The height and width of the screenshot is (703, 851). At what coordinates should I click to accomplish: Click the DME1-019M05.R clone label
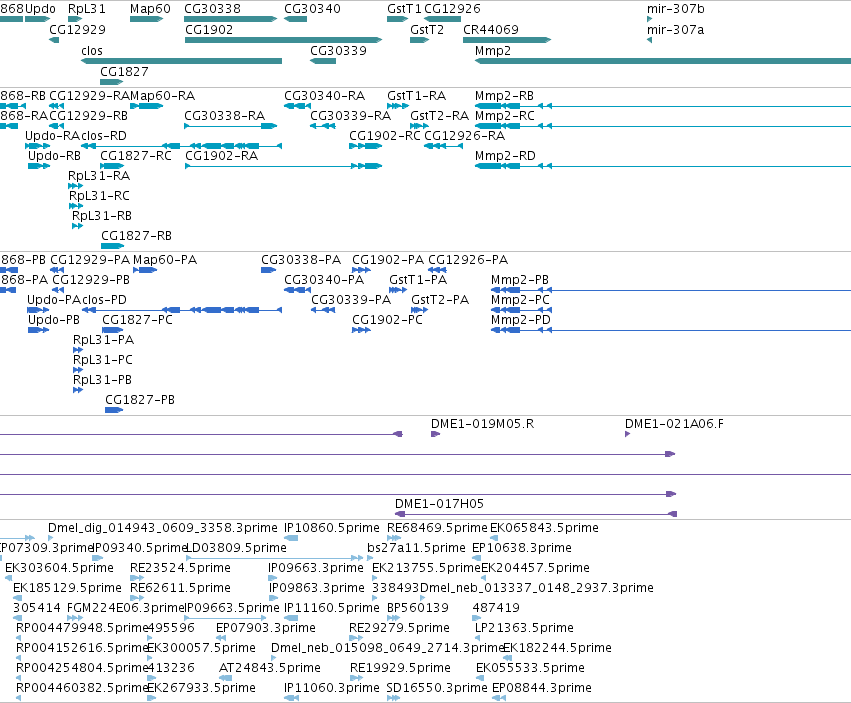[x=482, y=424]
